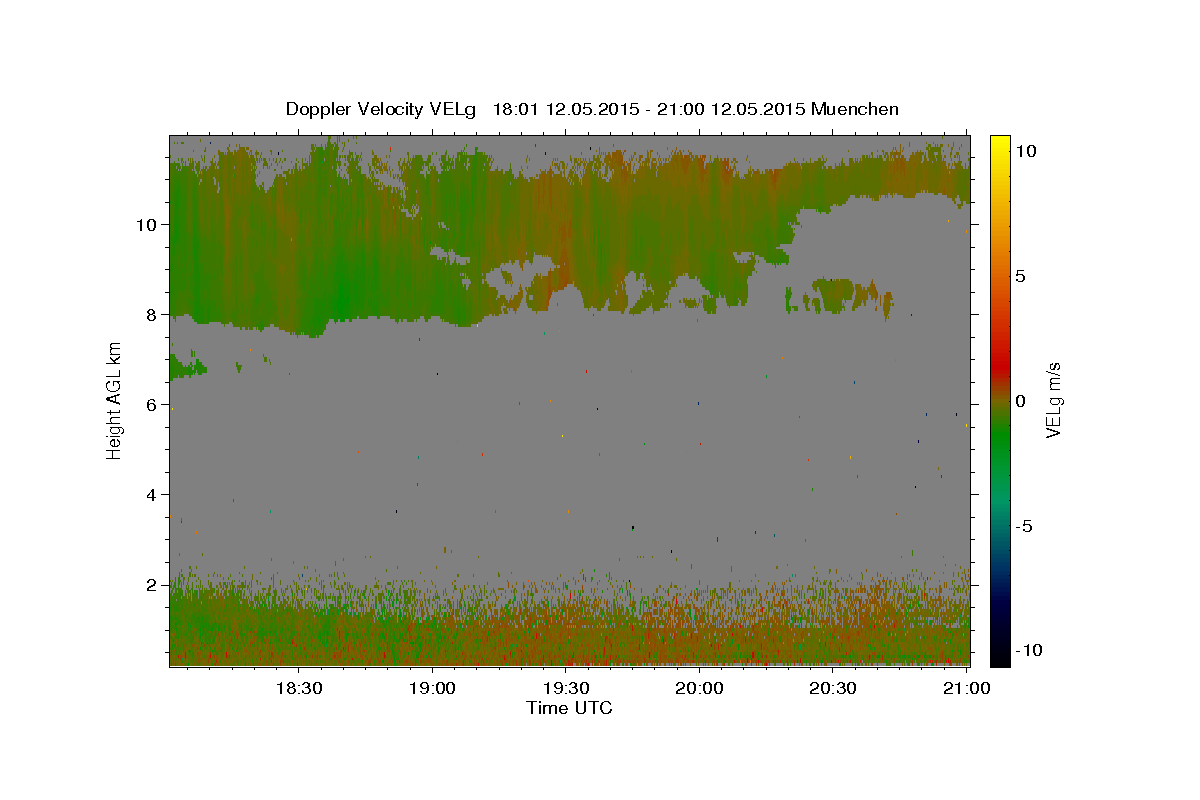Click the height tick label 2
Screen dimensions: 1200x800
point(151,584)
